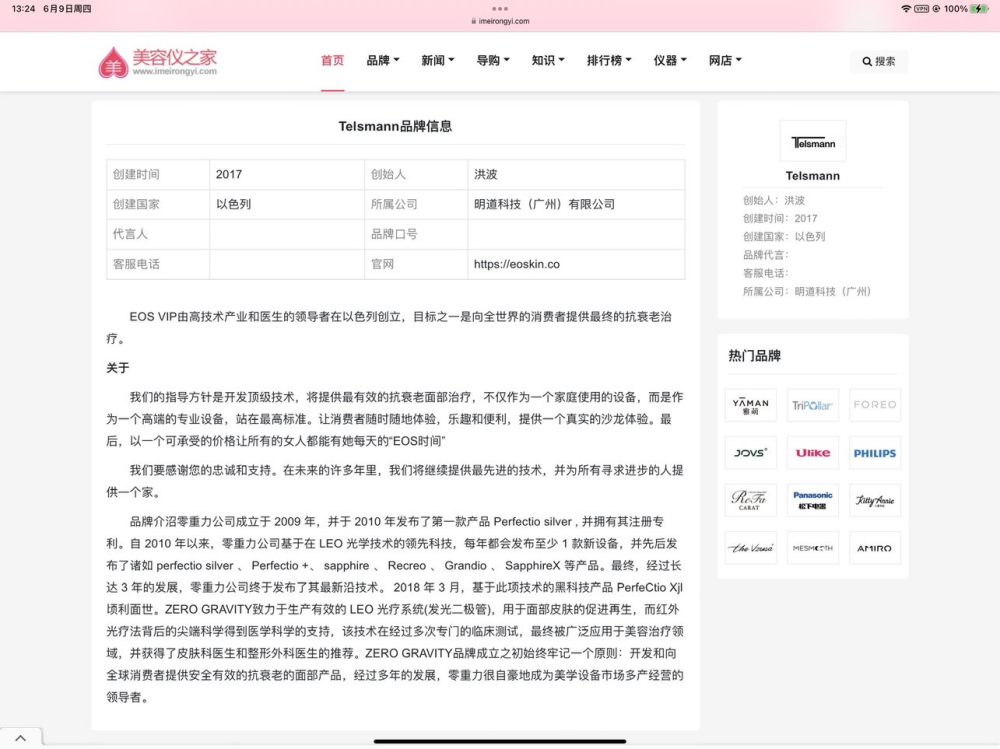The image size is (1000, 749).
Task: Expand the 网店 dropdown menu
Action: pos(725,61)
